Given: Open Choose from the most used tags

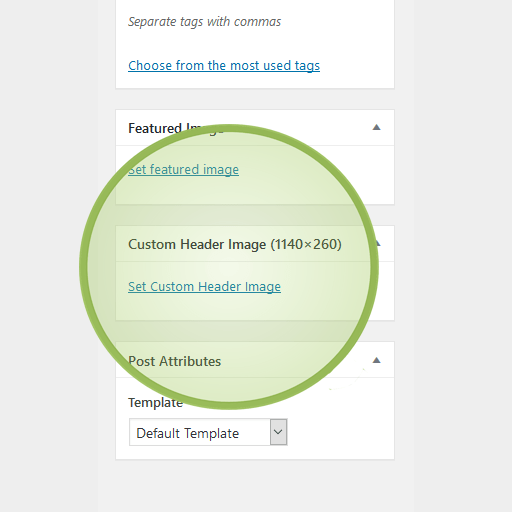Looking at the screenshot, I should pos(224,66).
